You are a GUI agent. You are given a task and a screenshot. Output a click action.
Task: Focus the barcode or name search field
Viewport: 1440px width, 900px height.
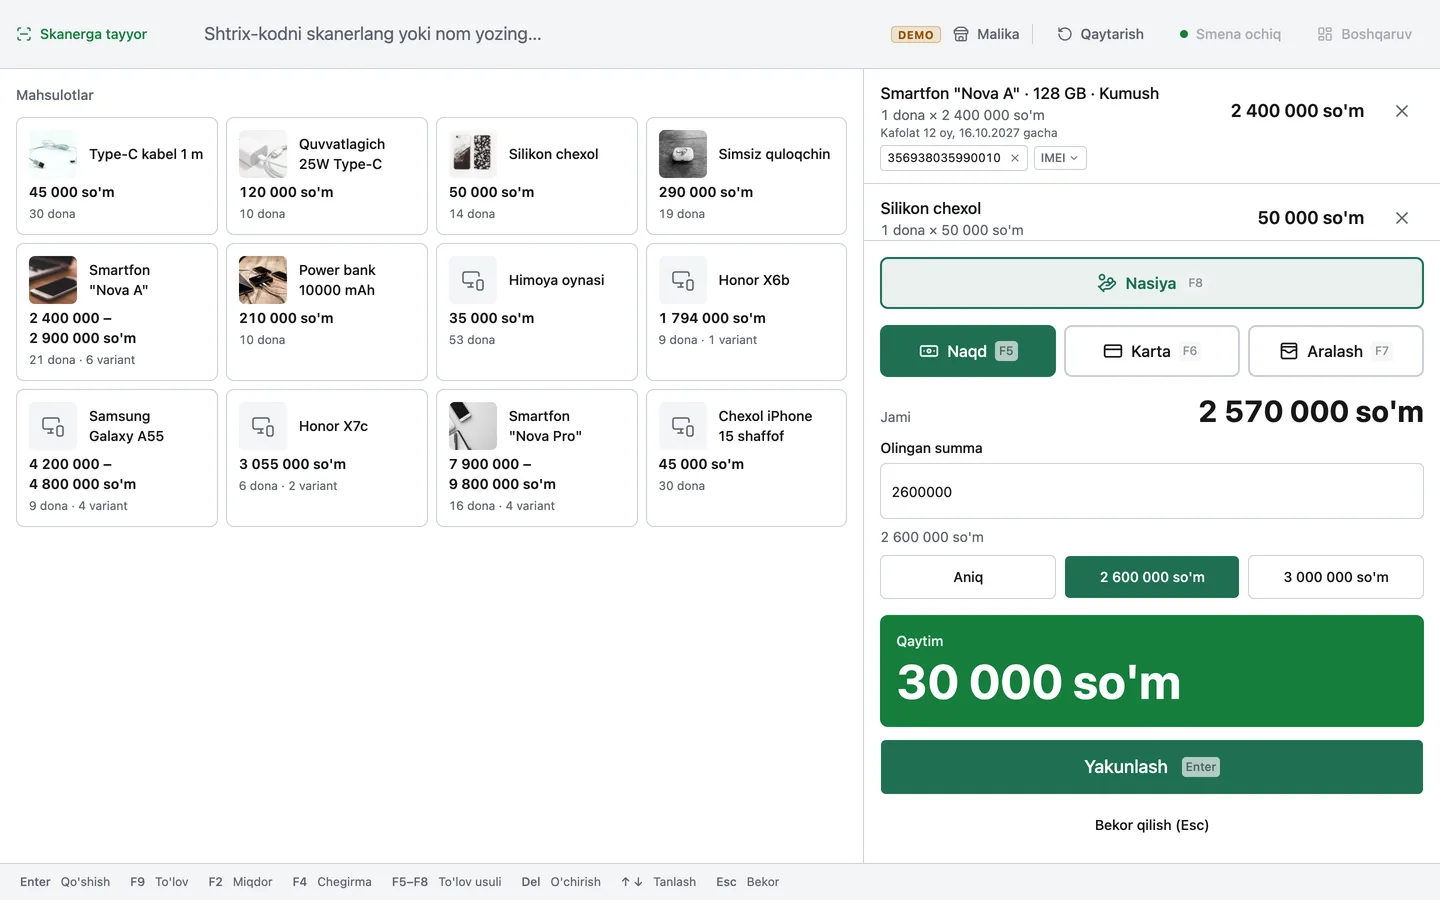[530, 34]
